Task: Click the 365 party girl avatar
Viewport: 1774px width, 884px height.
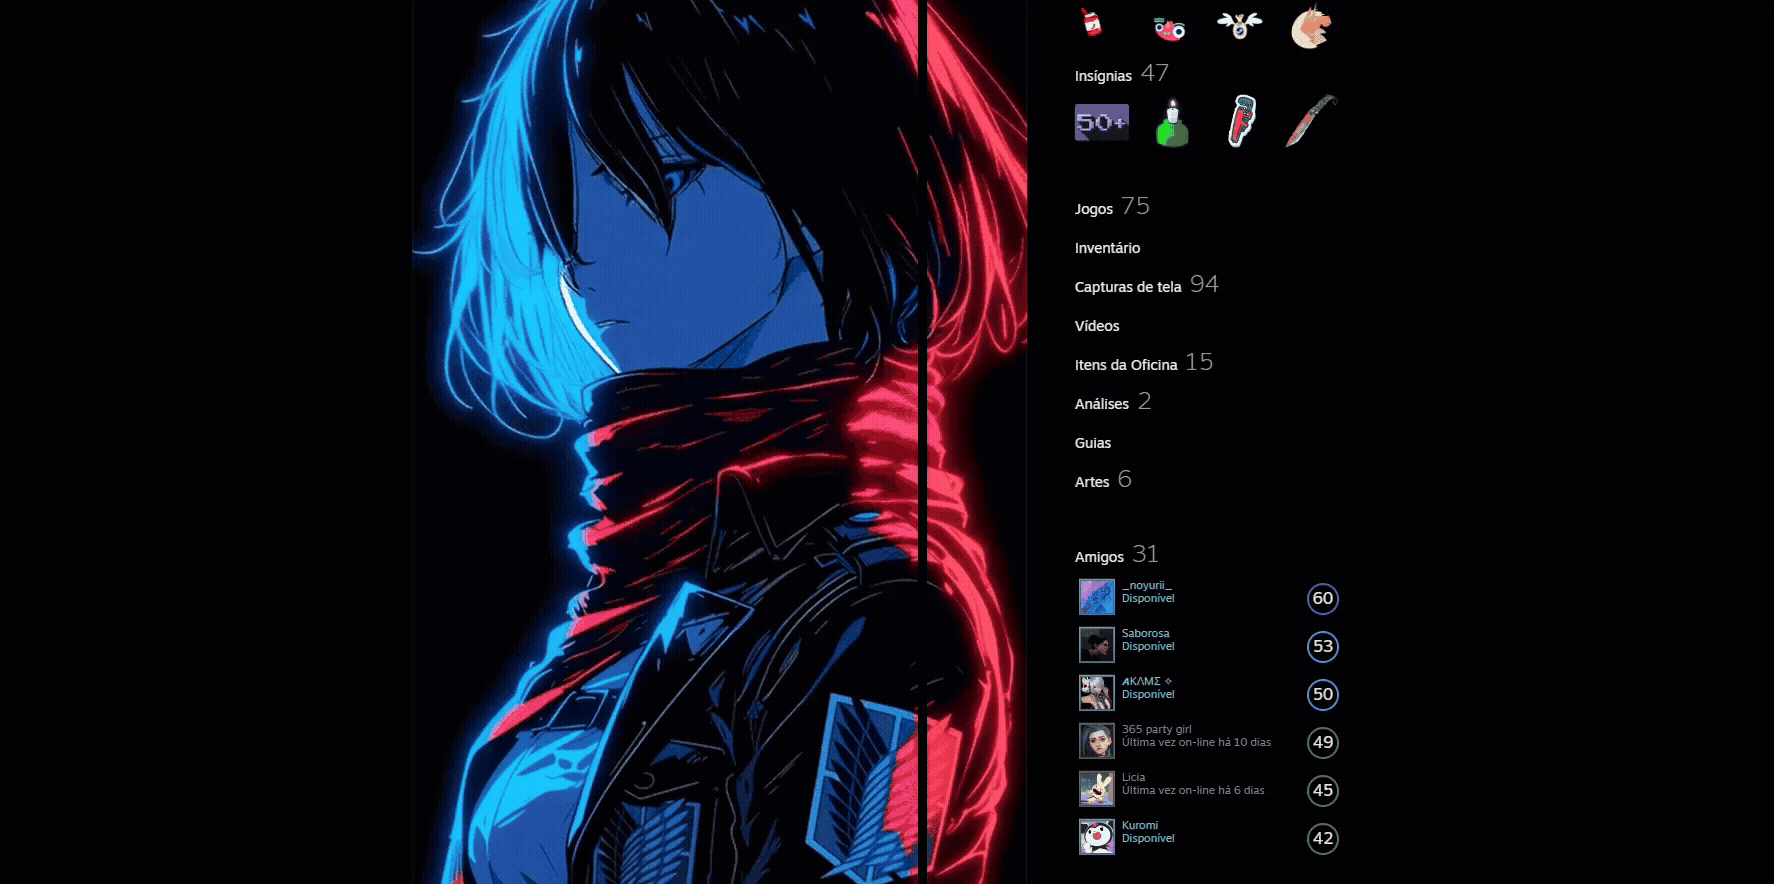Action: click(x=1097, y=741)
